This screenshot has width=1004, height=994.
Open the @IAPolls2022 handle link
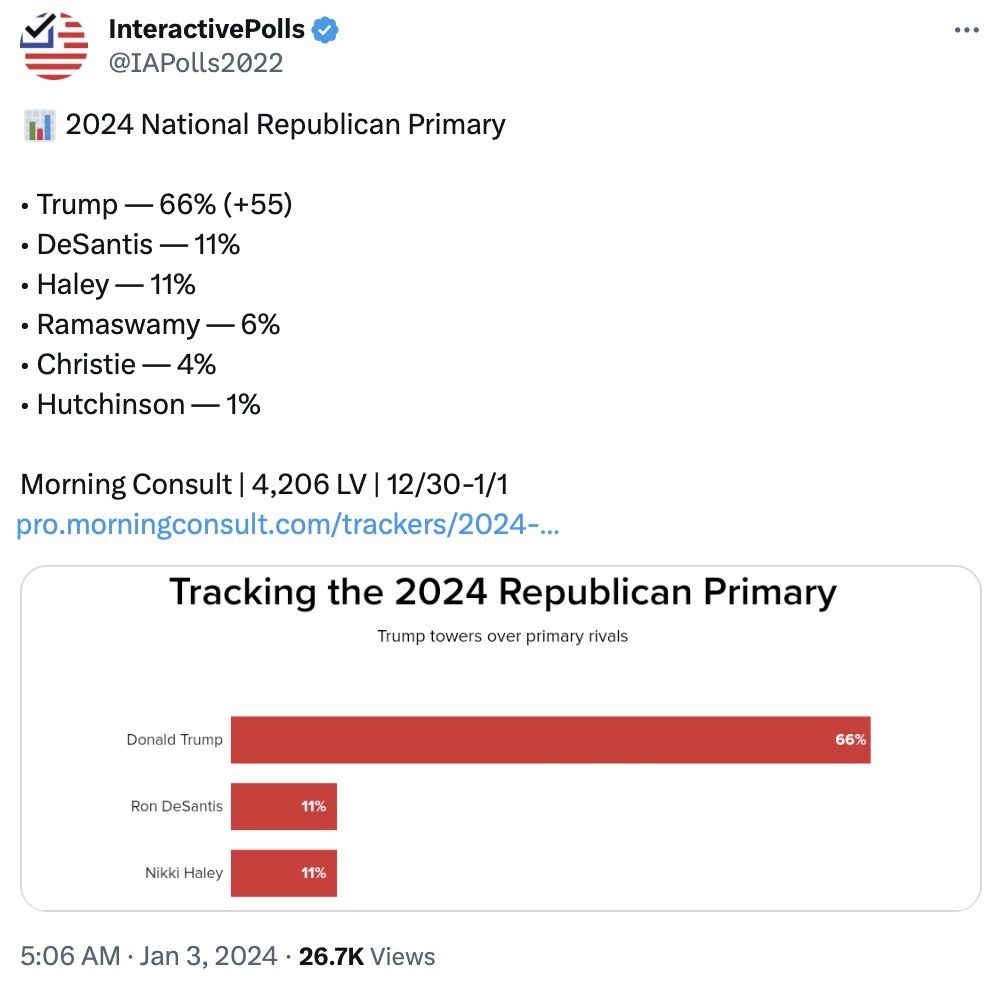point(196,63)
